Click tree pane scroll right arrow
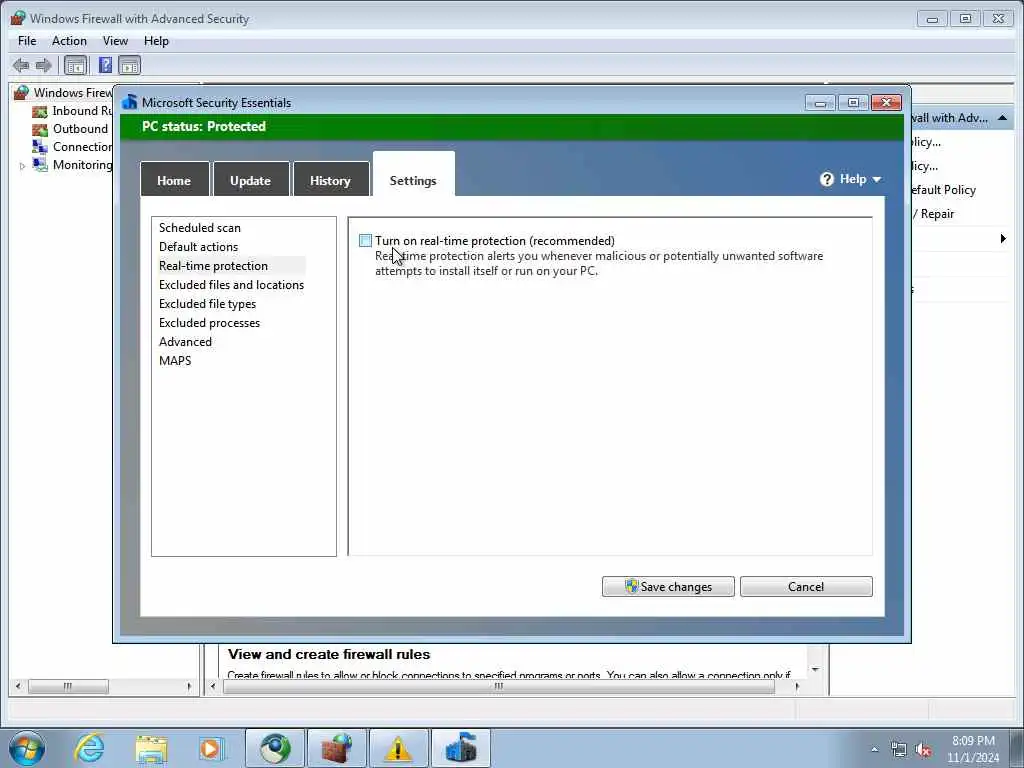Image resolution: width=1024 pixels, height=768 pixels. point(189,686)
